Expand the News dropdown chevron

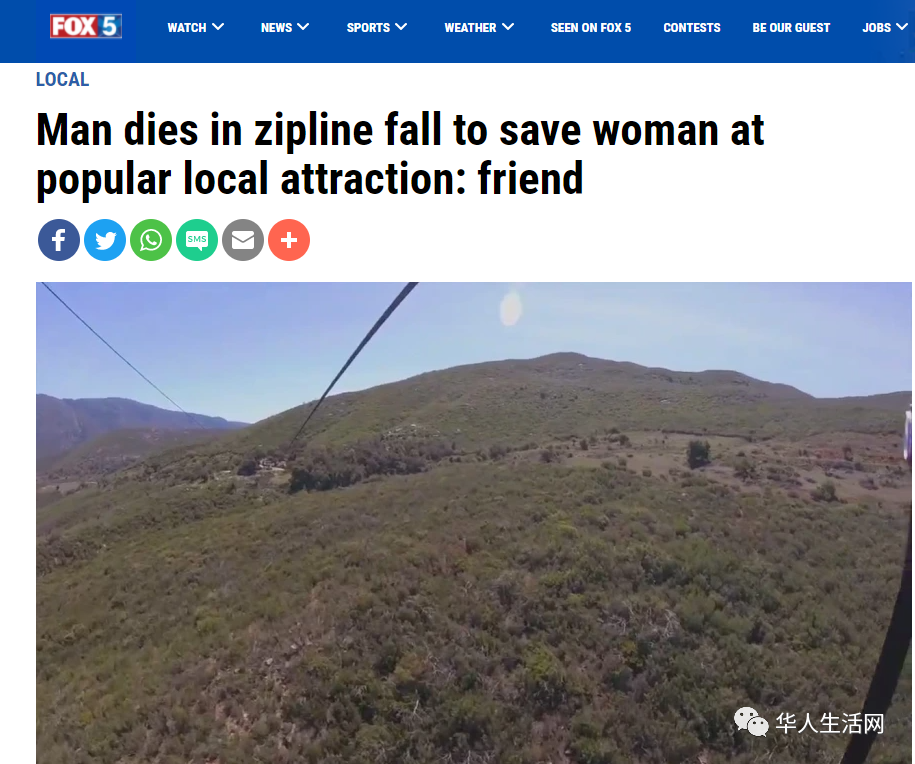(303, 27)
